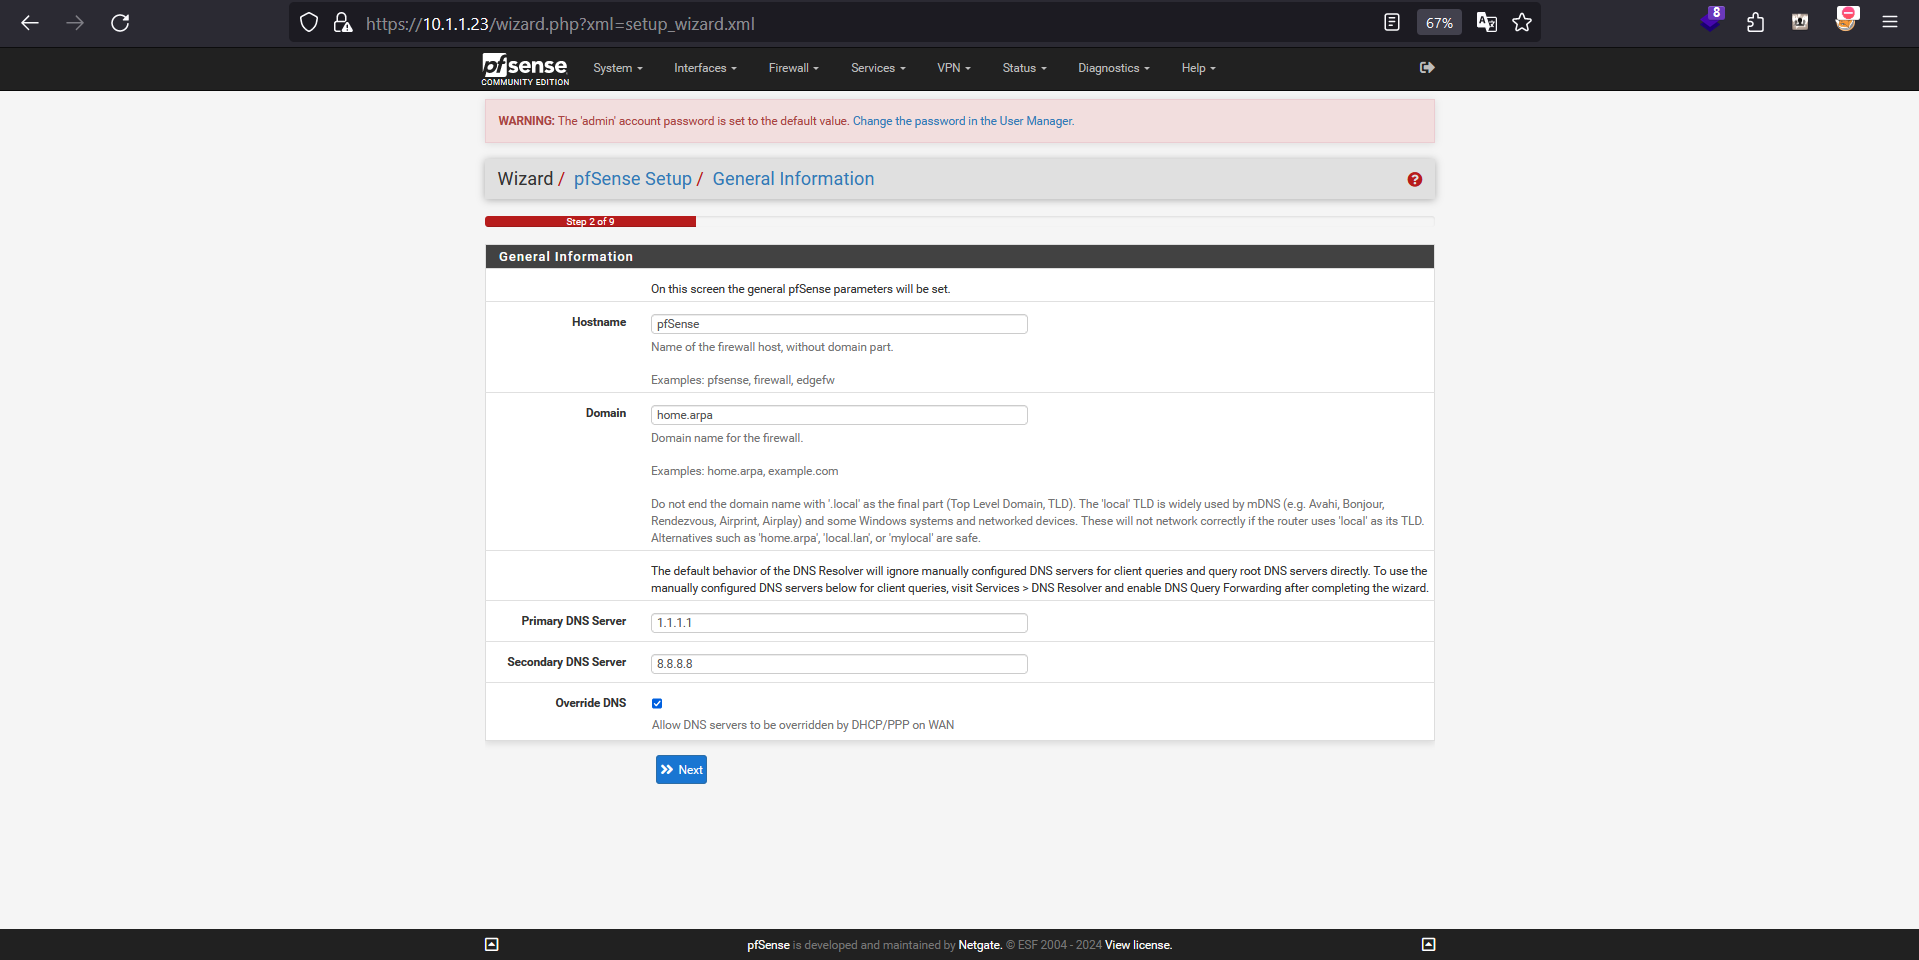Open the Help dropdown menu
The width and height of the screenshot is (1919, 960).
1199,68
